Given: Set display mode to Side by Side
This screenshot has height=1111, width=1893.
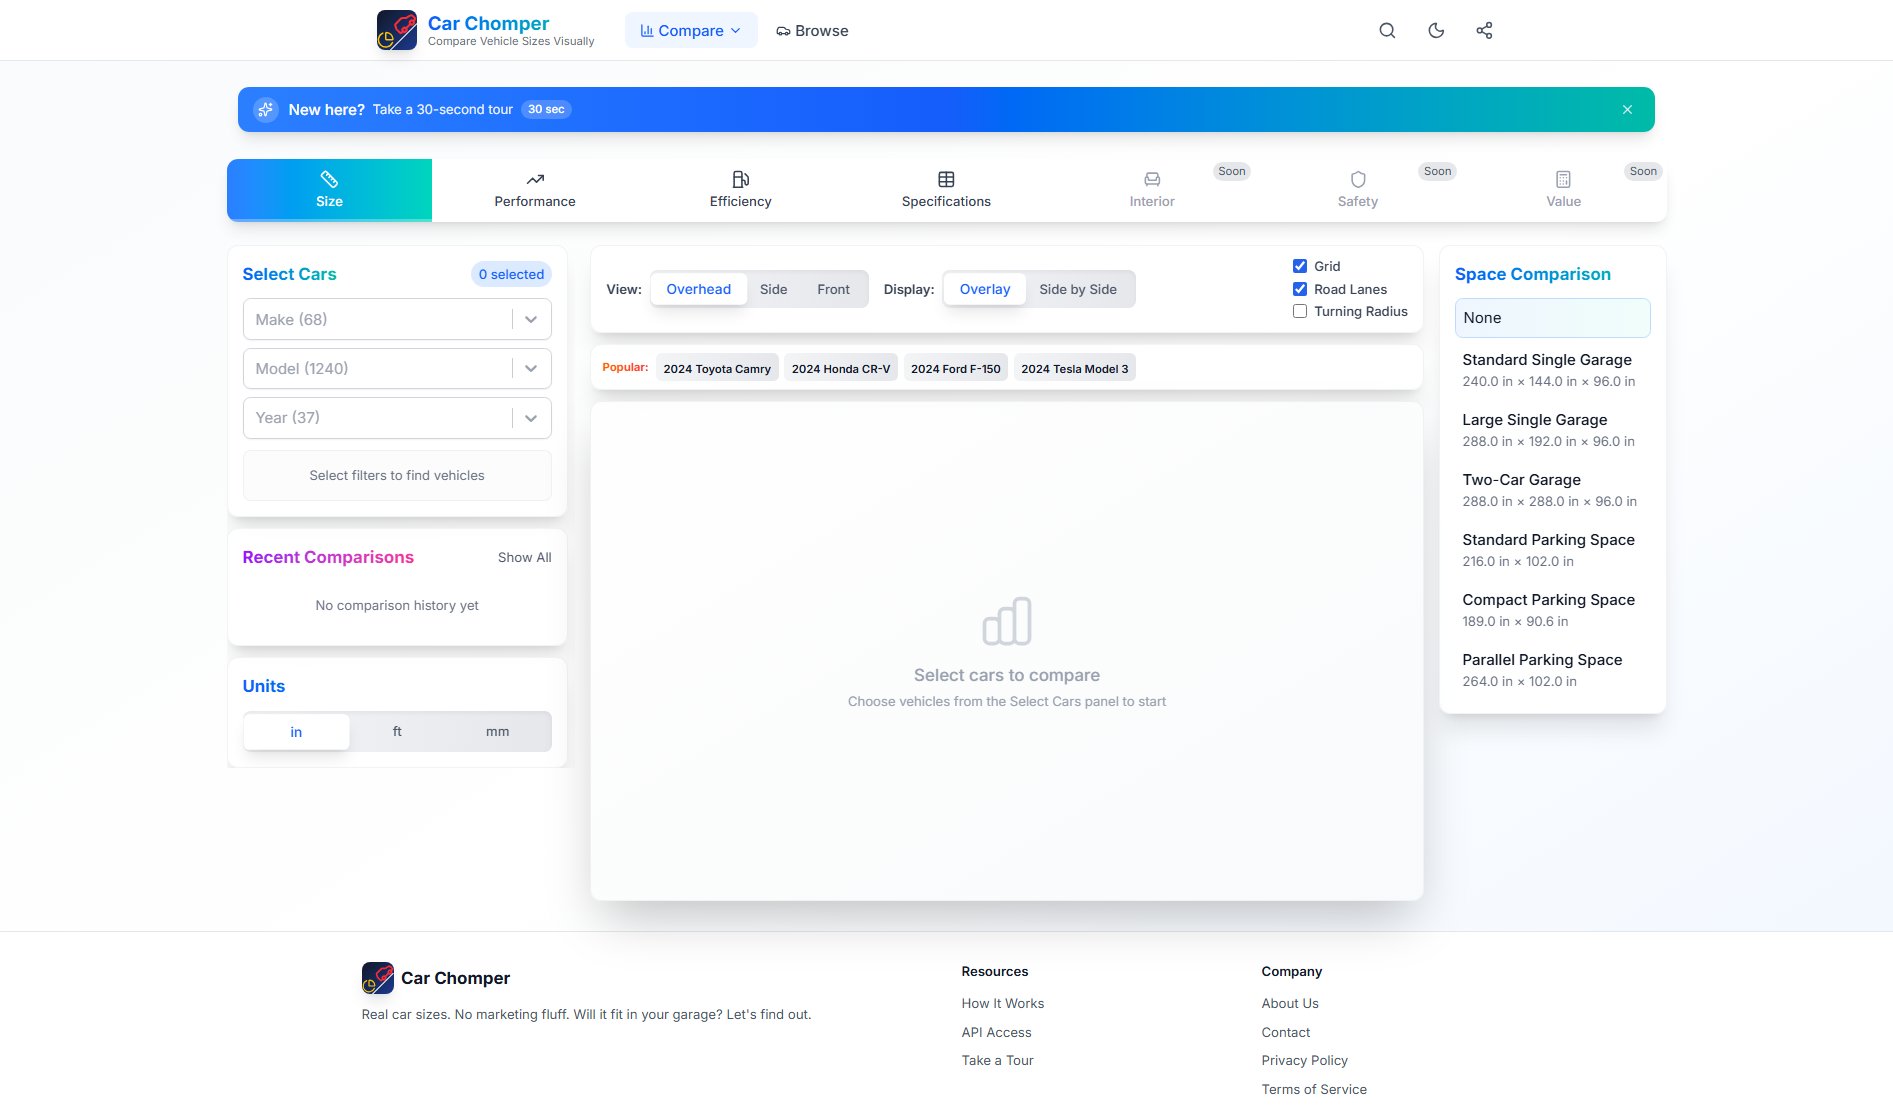Looking at the screenshot, I should click(x=1078, y=289).
